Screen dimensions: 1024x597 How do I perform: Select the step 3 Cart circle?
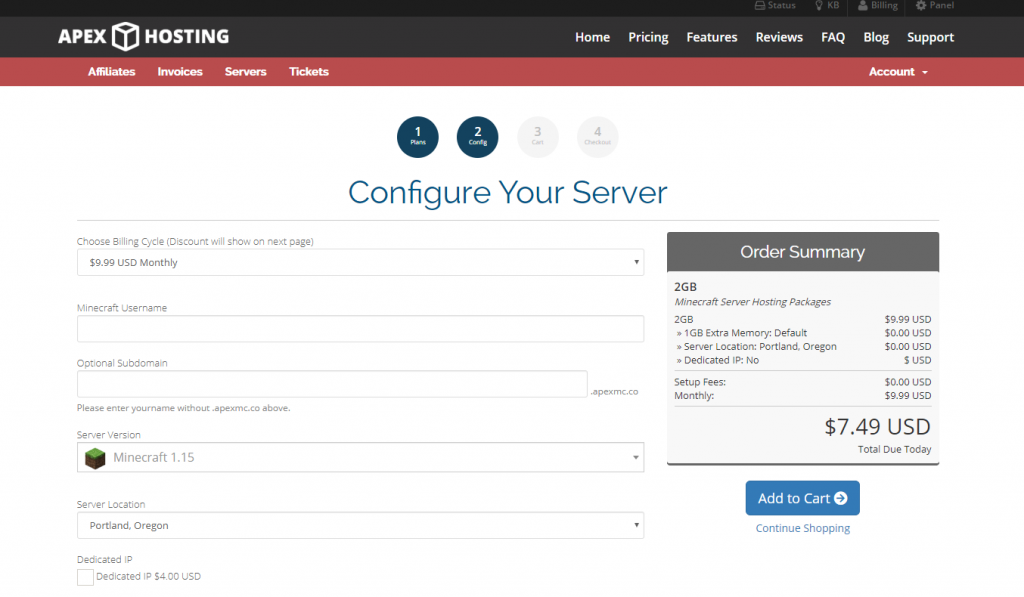[x=537, y=137]
